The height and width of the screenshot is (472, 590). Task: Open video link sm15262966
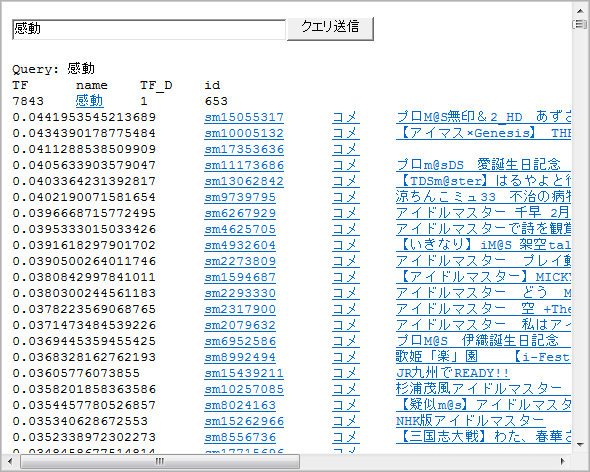click(x=244, y=421)
